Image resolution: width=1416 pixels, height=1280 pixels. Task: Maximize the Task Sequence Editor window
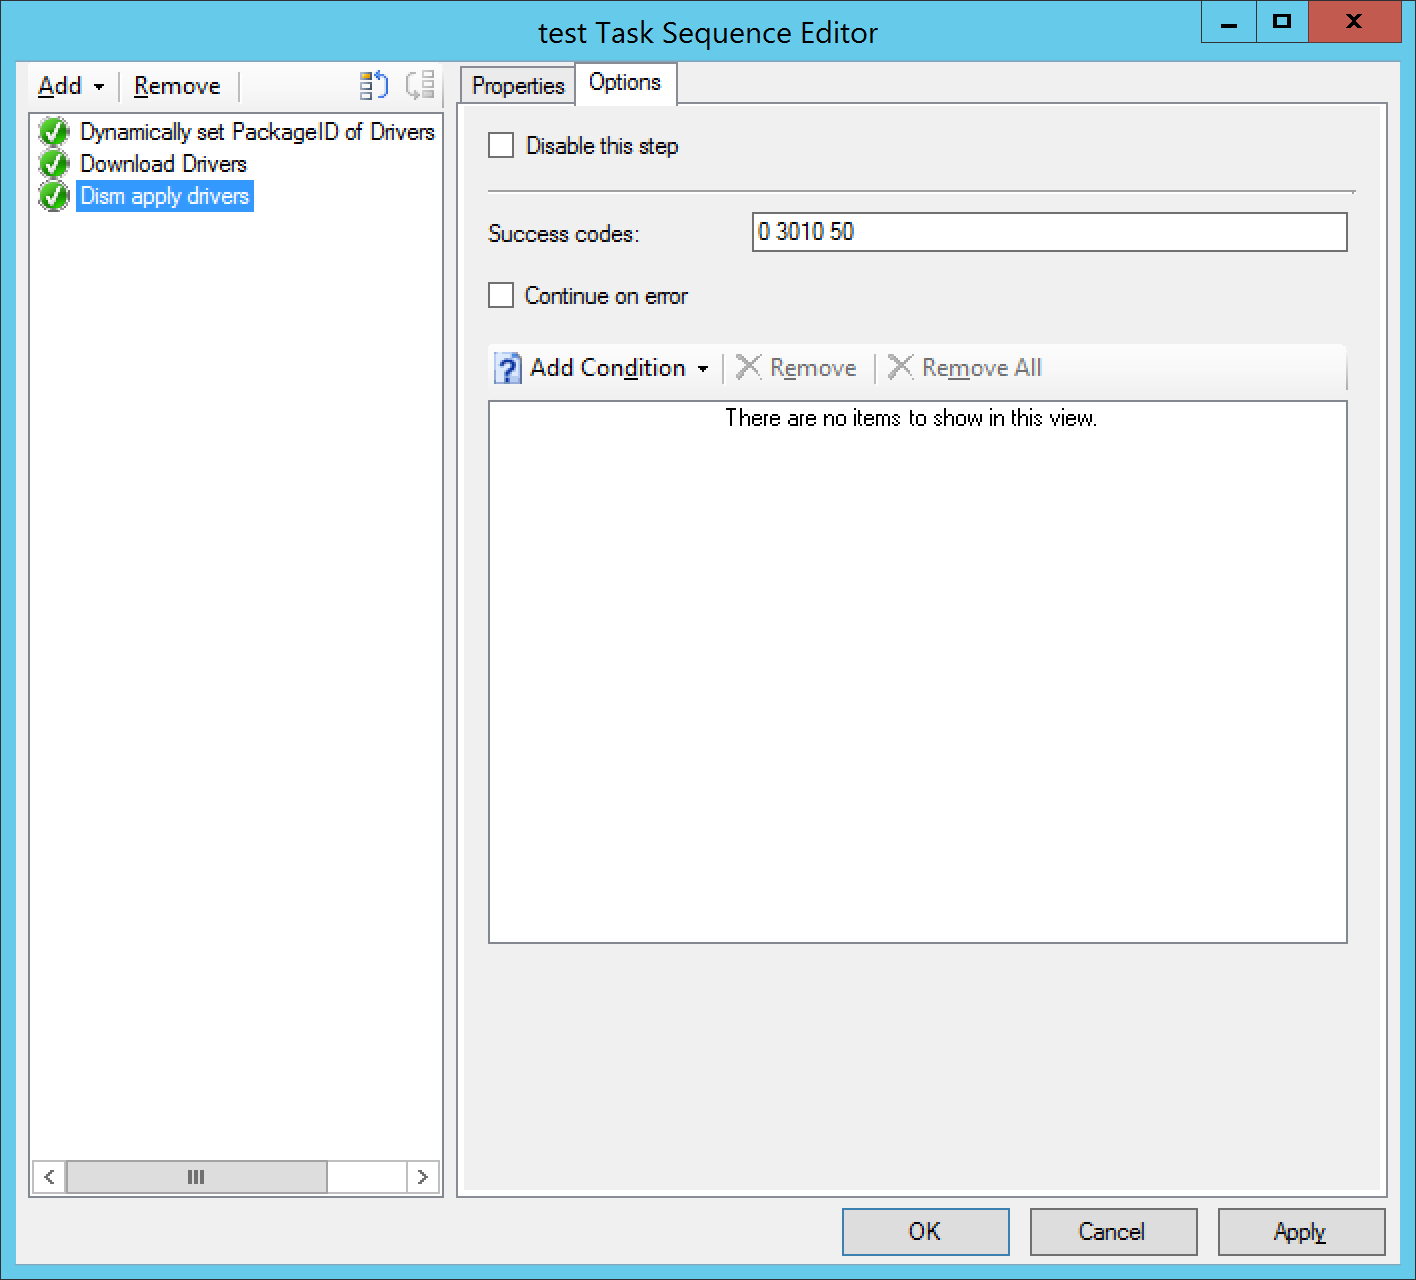(1282, 21)
